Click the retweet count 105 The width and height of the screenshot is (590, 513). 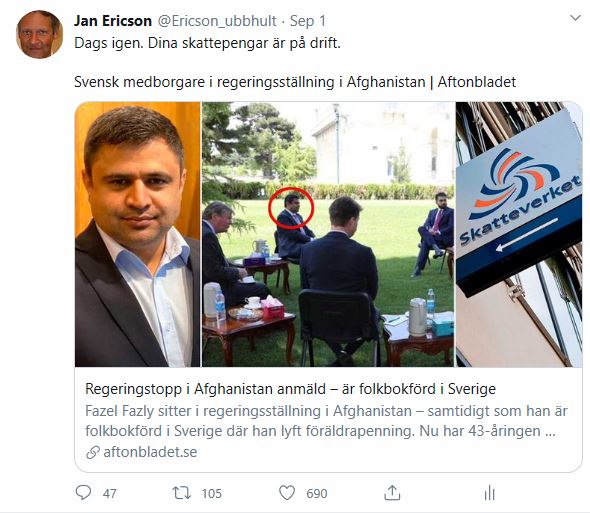[211, 493]
